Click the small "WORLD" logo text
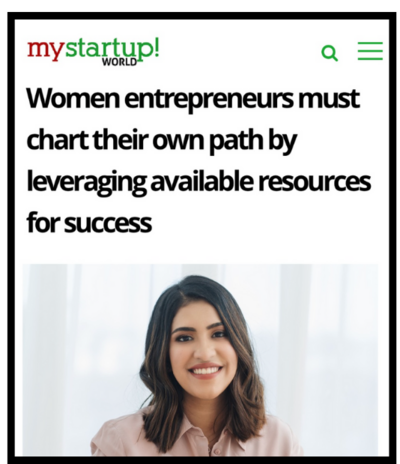400x464 pixels. point(119,62)
